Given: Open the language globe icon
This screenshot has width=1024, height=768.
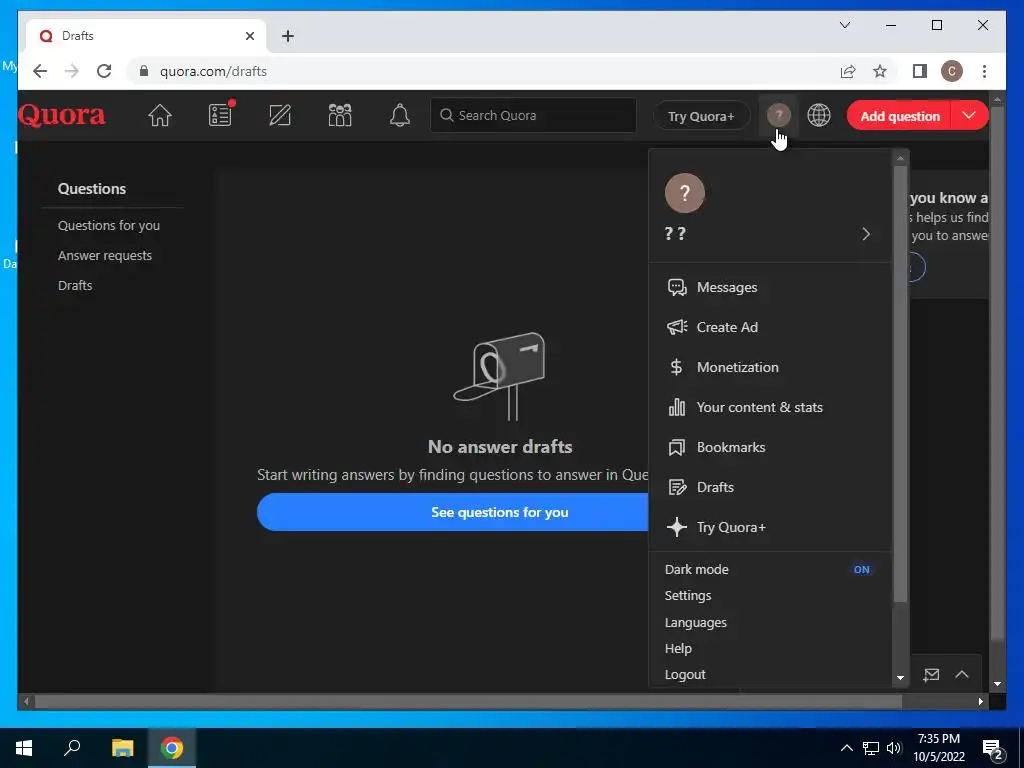Looking at the screenshot, I should (x=819, y=116).
